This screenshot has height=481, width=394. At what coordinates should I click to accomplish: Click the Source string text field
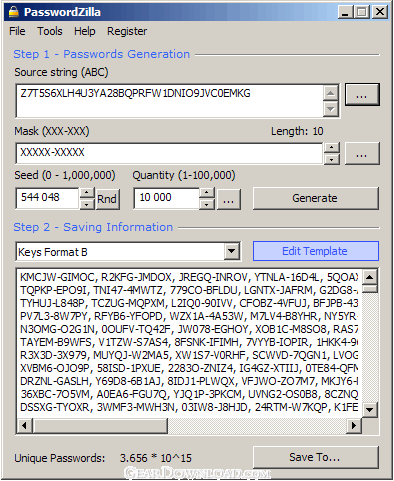tap(169, 101)
